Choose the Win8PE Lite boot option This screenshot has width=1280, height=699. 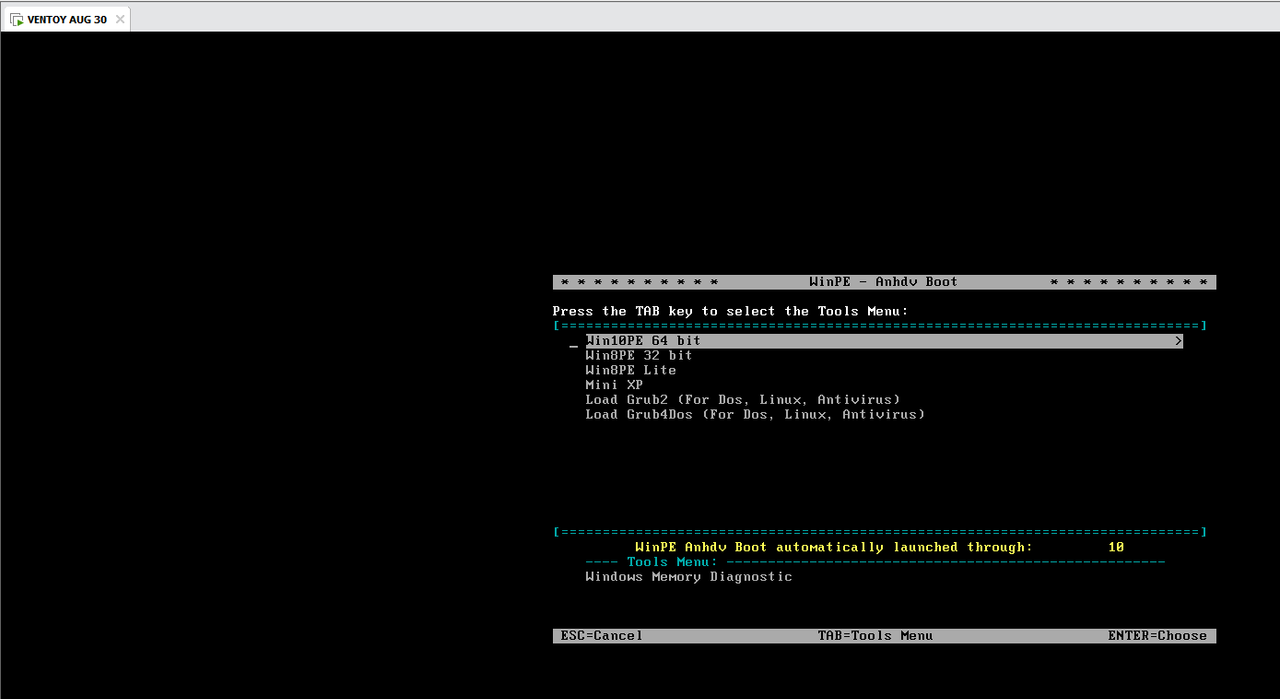[631, 370]
